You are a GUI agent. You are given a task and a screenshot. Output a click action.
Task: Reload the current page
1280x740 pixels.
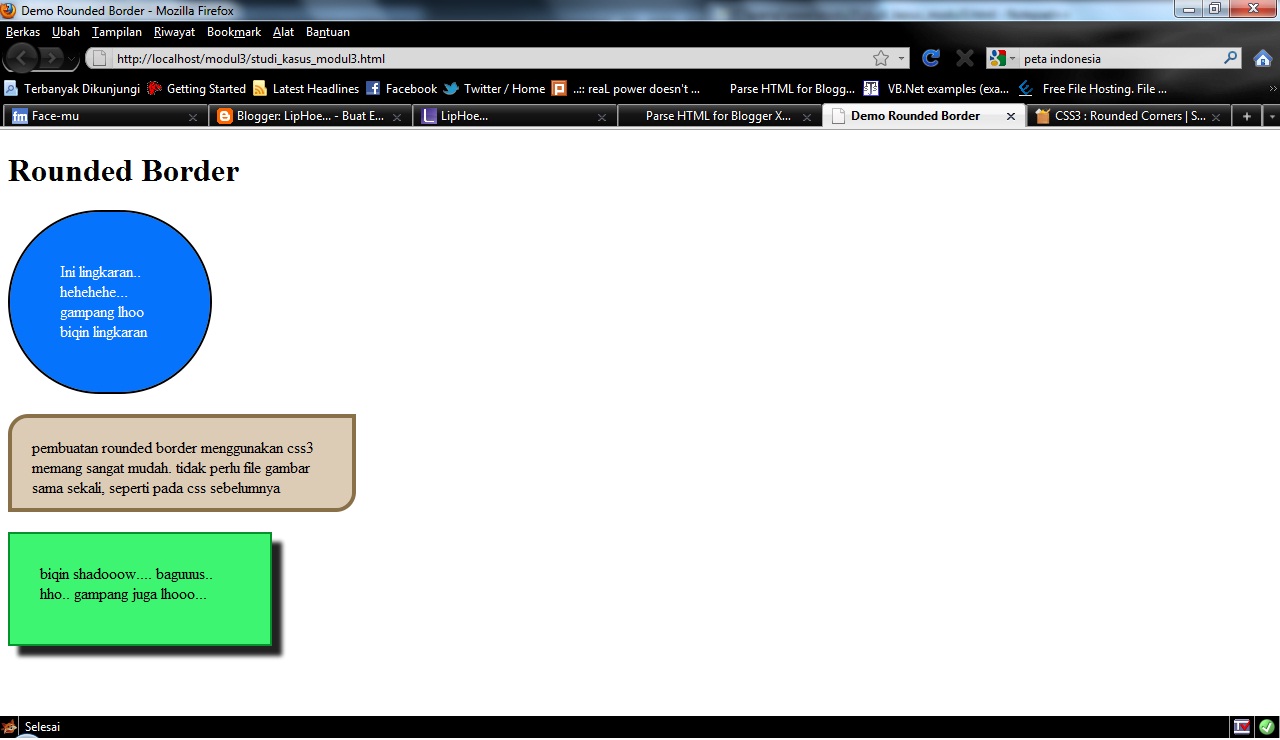coord(930,58)
